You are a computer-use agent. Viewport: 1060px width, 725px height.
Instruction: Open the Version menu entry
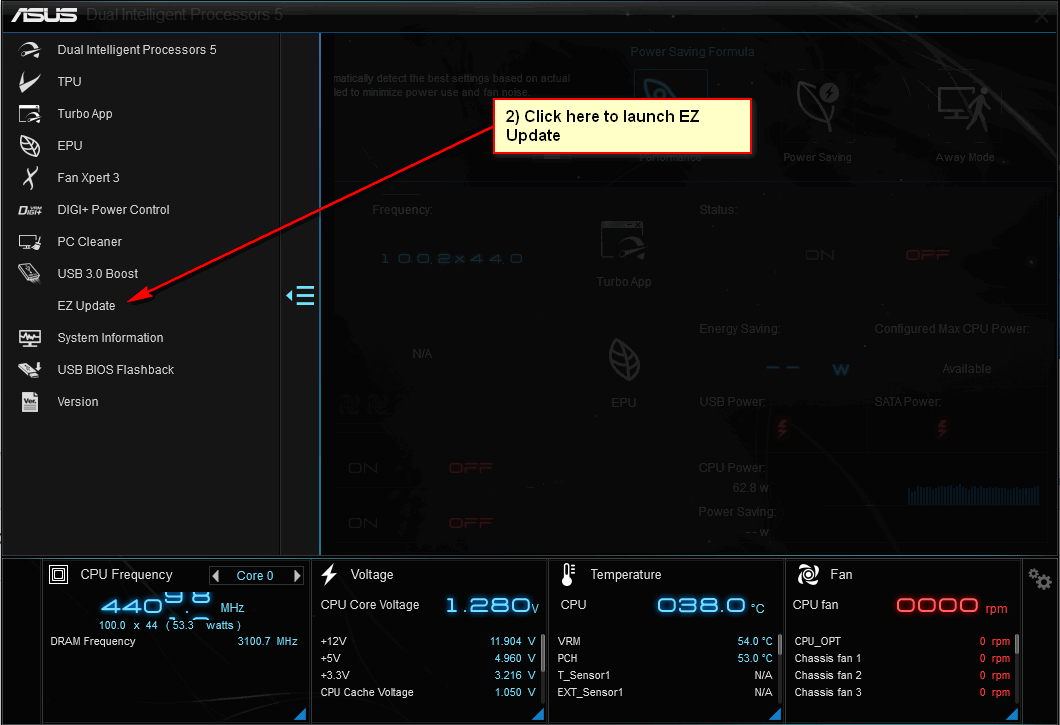[78, 402]
